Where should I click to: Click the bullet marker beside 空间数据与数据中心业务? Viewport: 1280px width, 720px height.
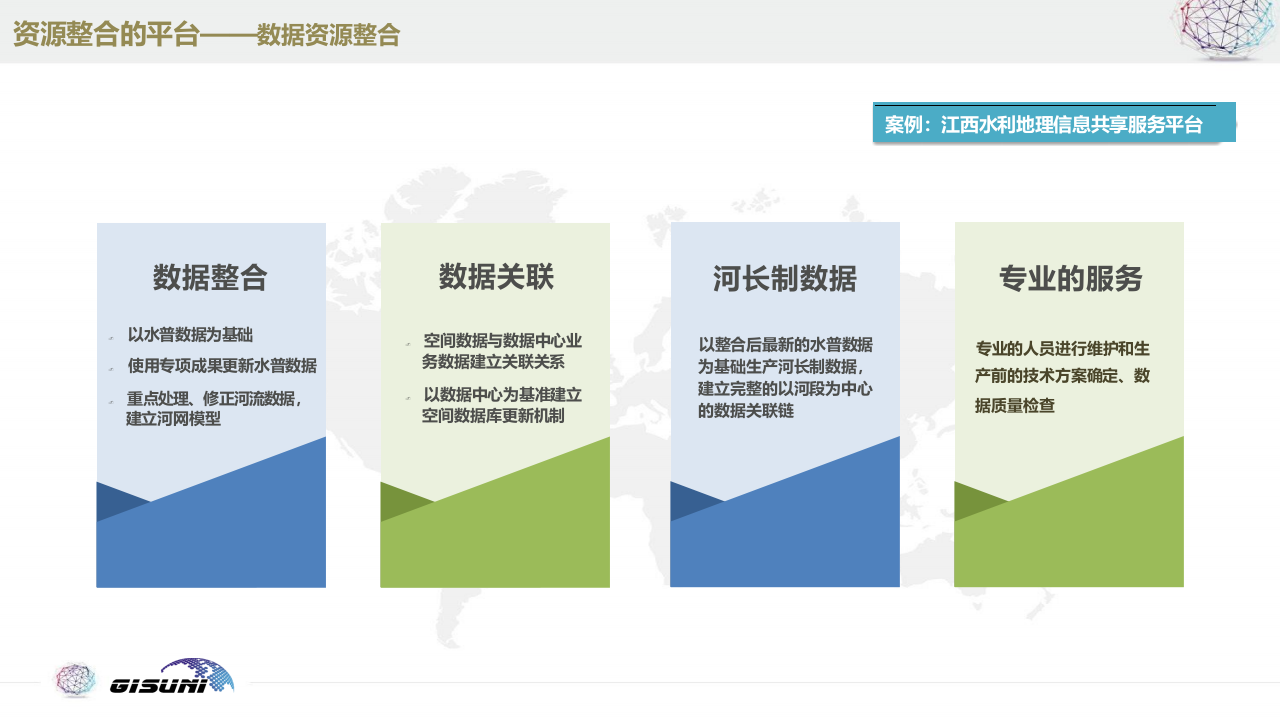407,343
